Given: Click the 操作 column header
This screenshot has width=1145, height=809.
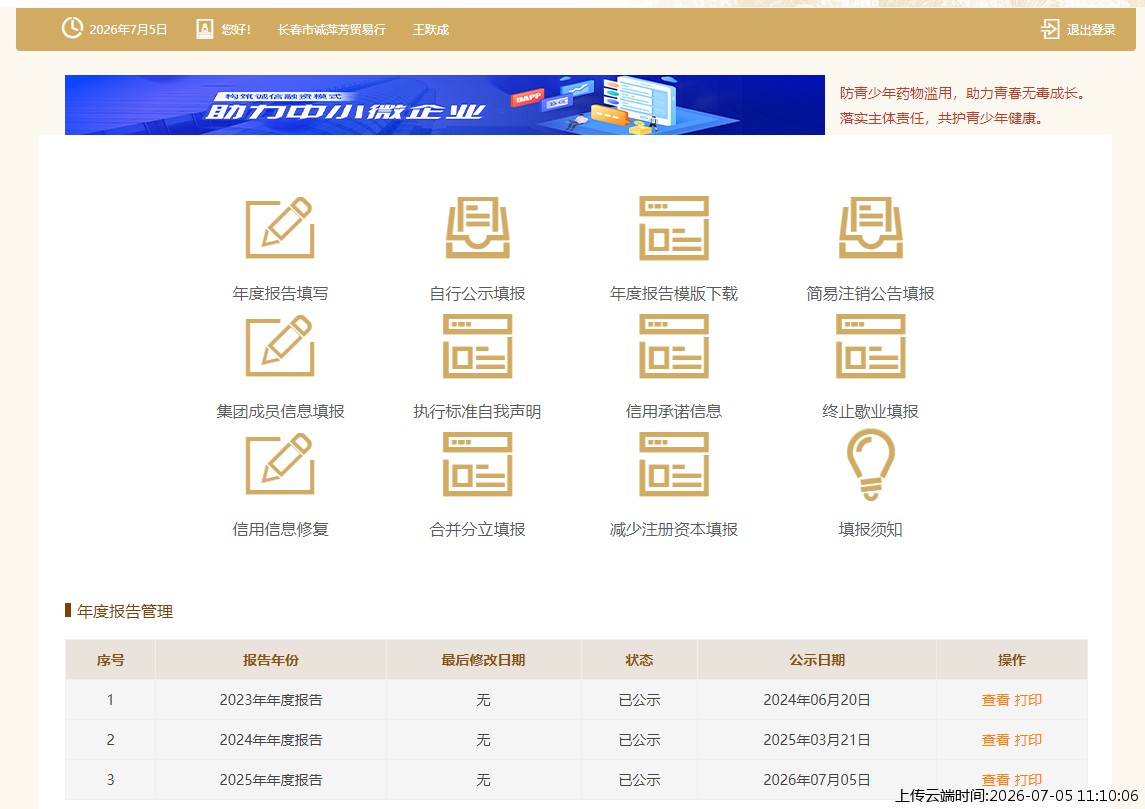Looking at the screenshot, I should [x=1012, y=660].
